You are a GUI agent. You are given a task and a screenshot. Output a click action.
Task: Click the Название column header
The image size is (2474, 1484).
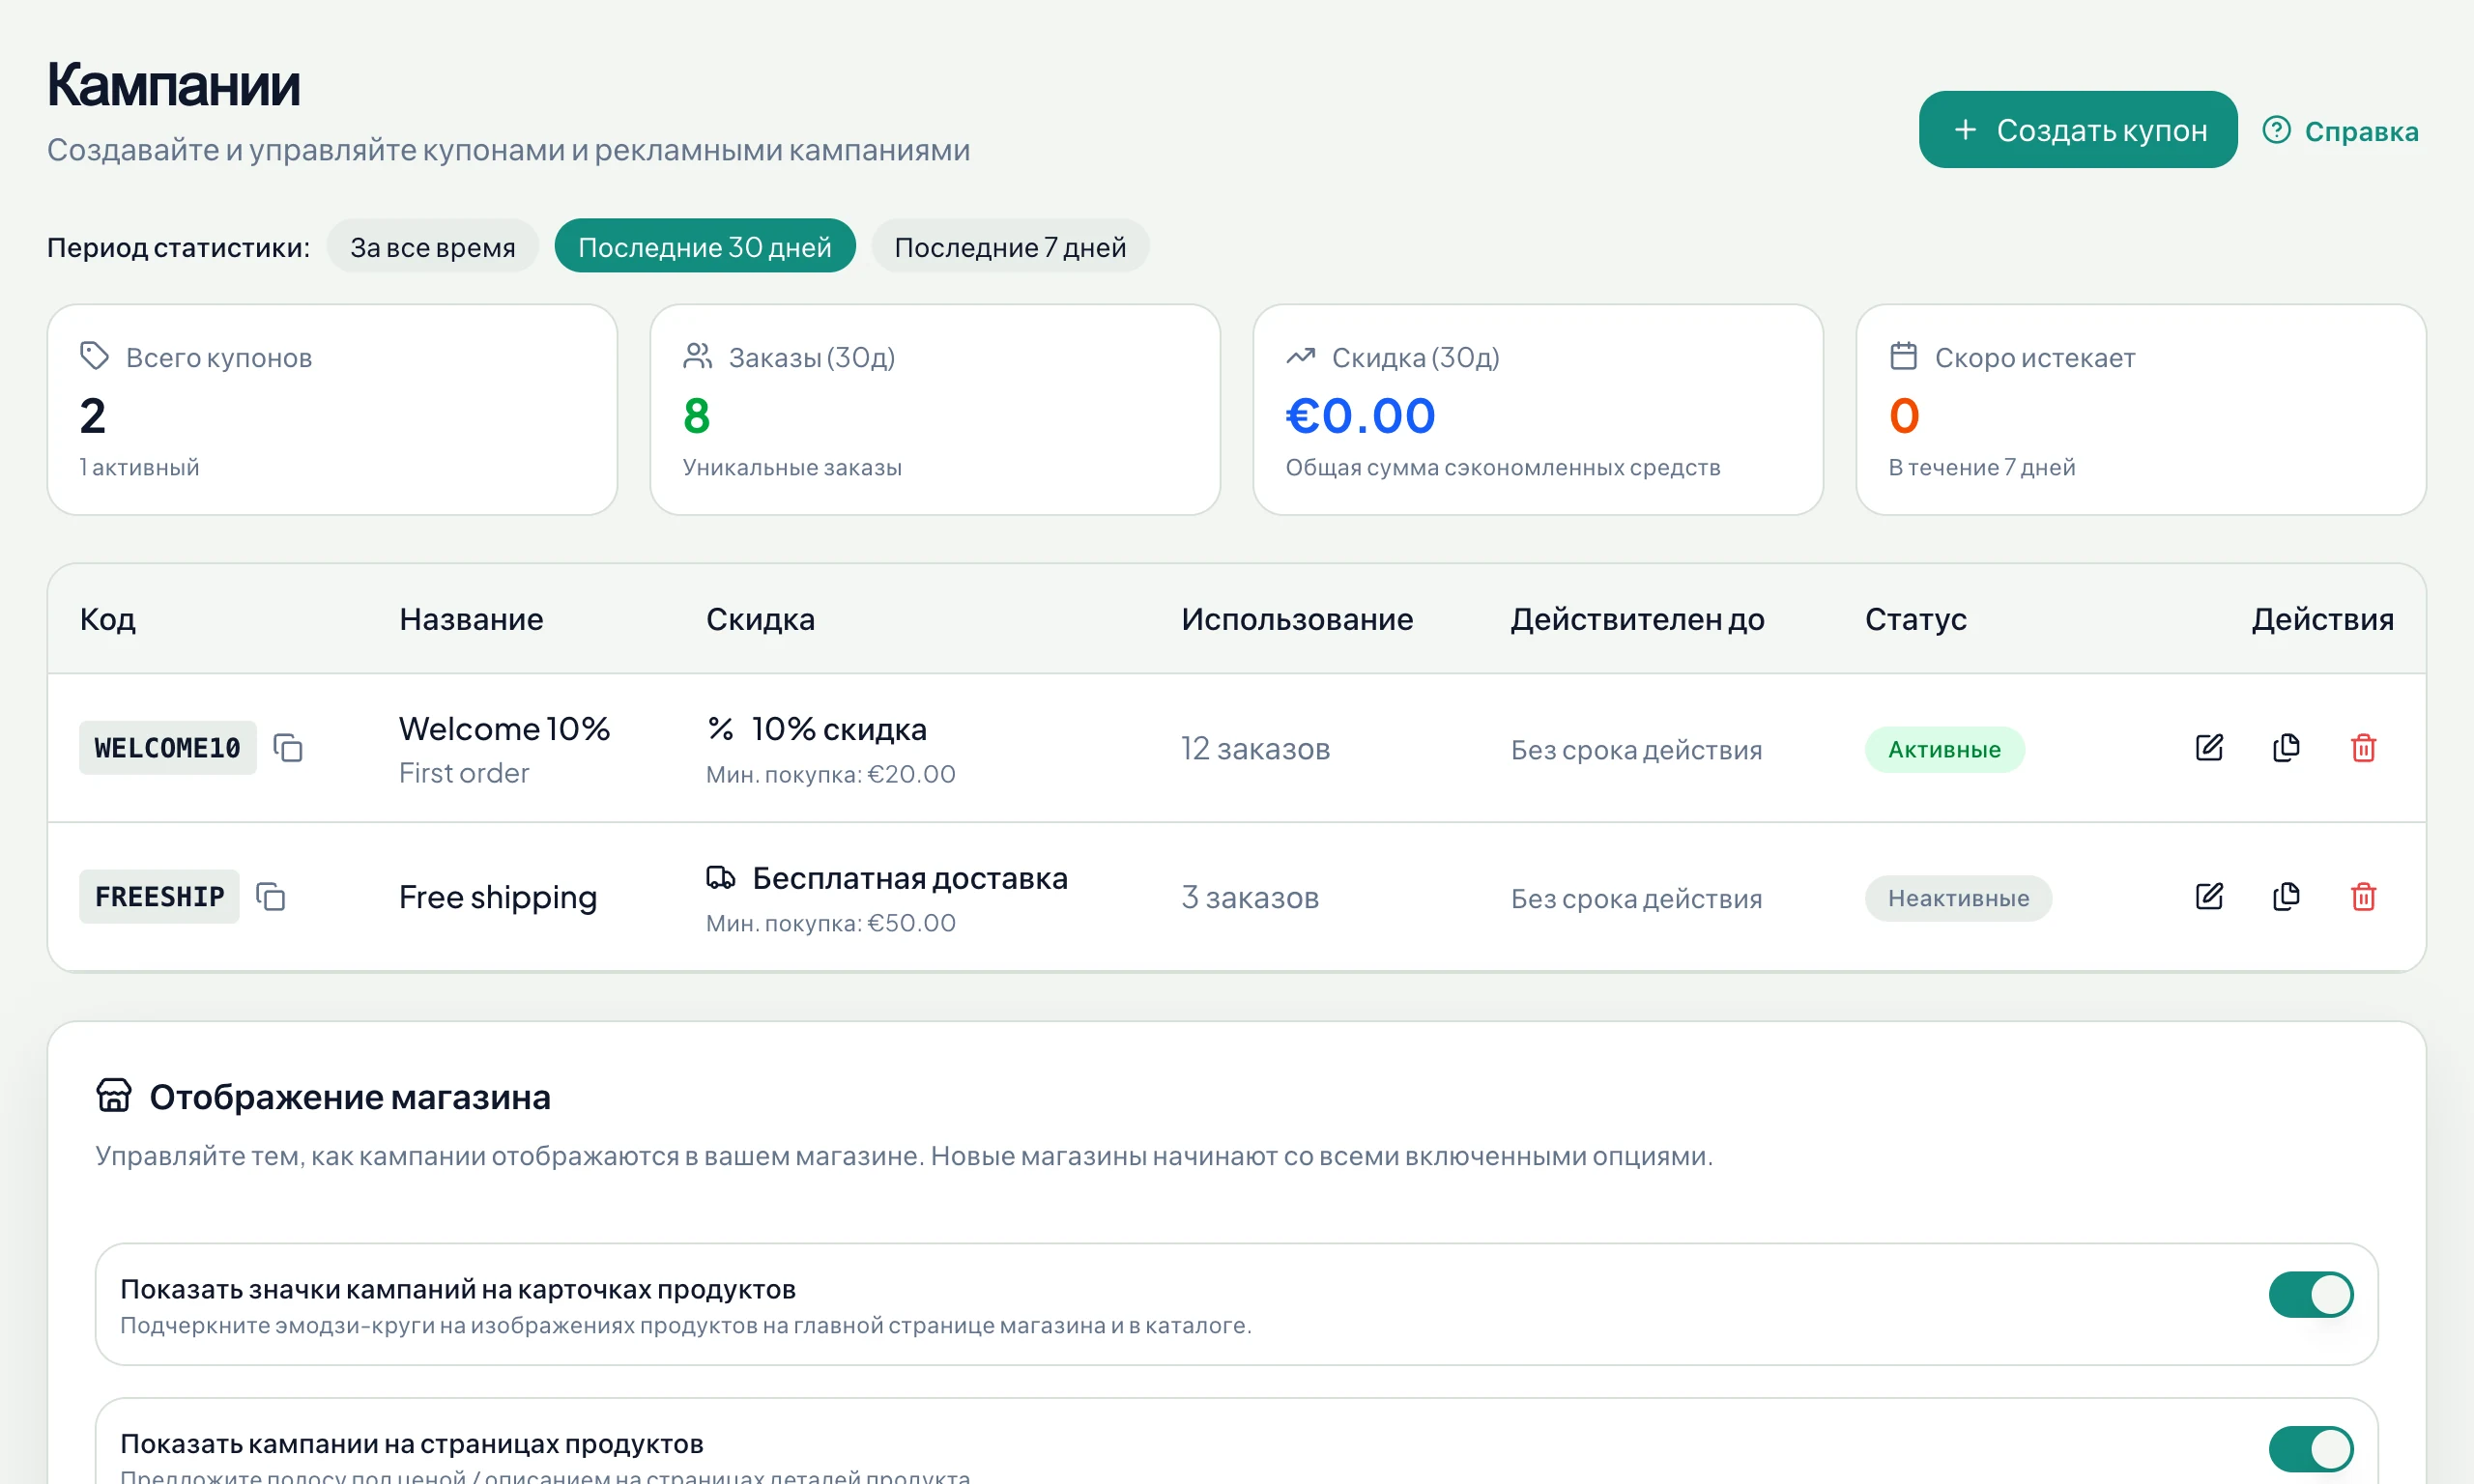(471, 619)
